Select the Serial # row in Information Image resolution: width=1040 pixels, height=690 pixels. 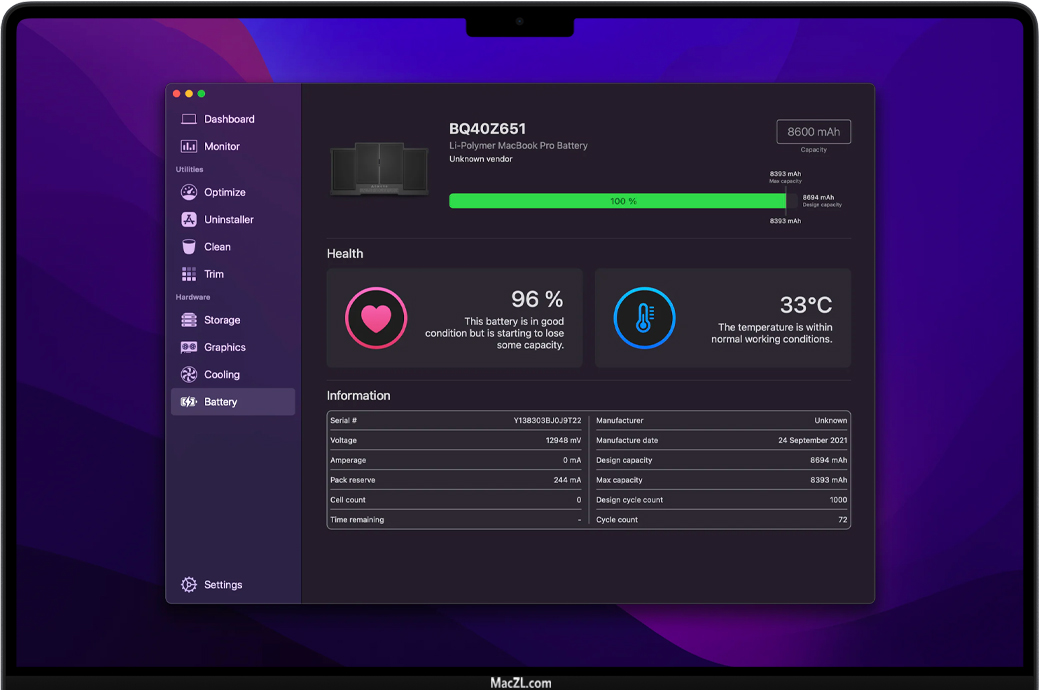click(x=456, y=421)
